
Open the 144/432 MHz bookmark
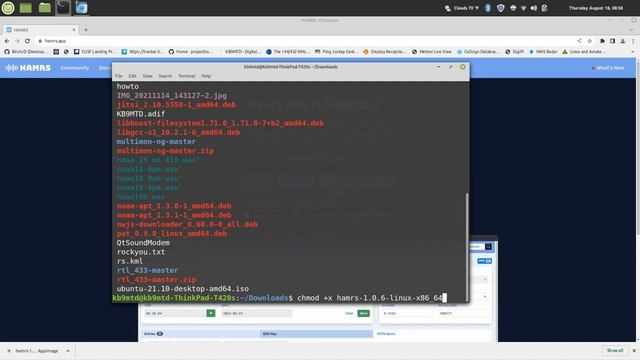(288, 52)
